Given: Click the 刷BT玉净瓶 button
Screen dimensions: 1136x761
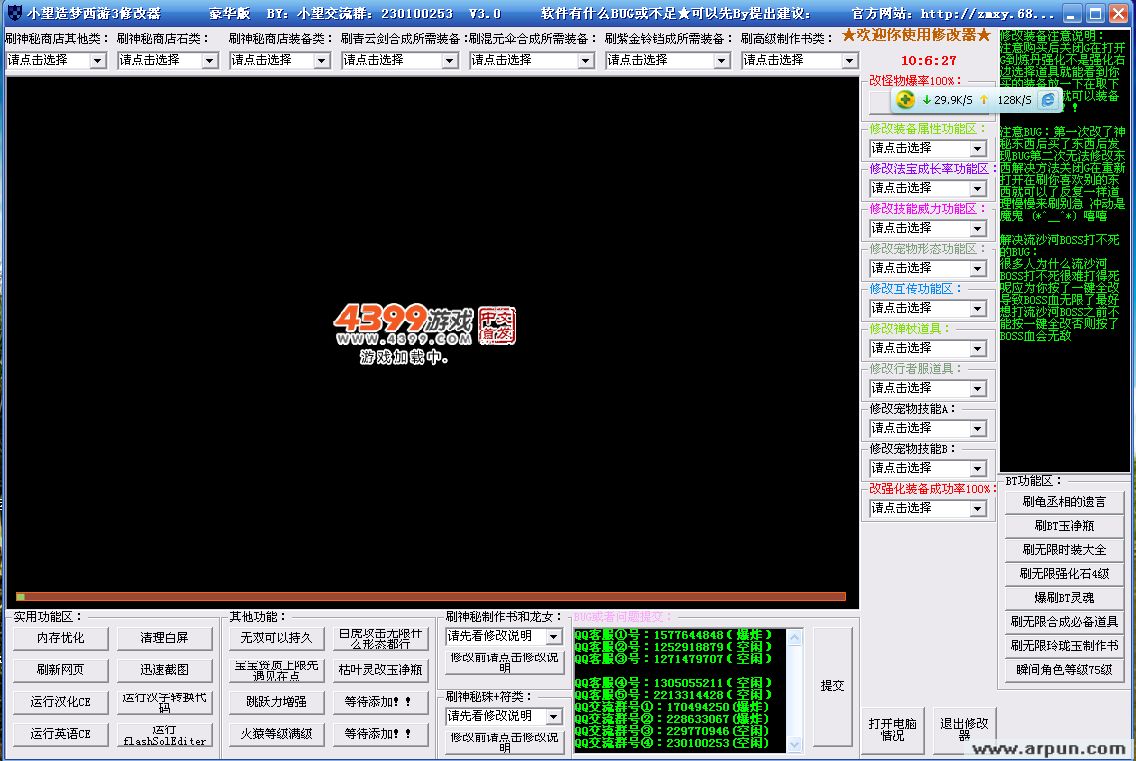Looking at the screenshot, I should click(1064, 526).
